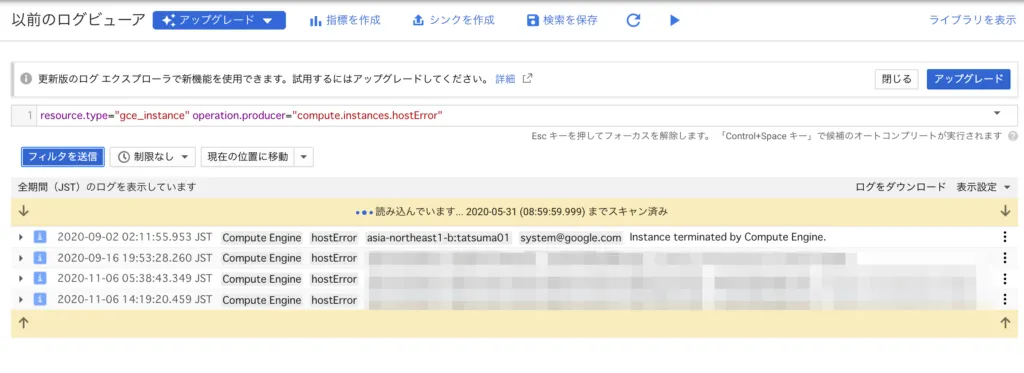The width and height of the screenshot is (1024, 373).
Task: Click hostError chip on 2020-09-02 row
Action: 334,238
